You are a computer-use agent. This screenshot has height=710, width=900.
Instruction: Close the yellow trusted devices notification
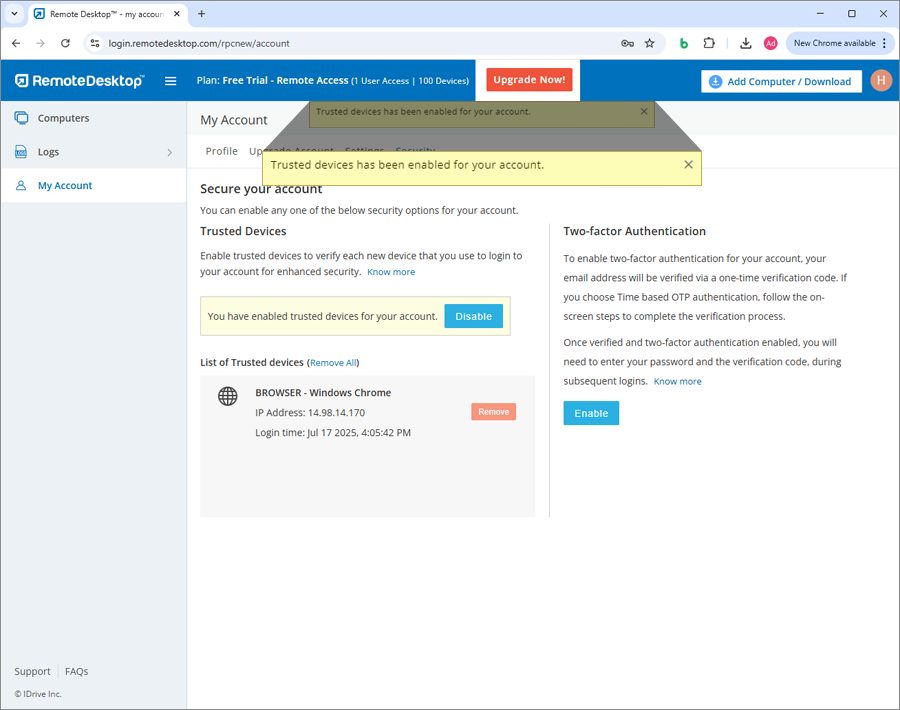688,165
